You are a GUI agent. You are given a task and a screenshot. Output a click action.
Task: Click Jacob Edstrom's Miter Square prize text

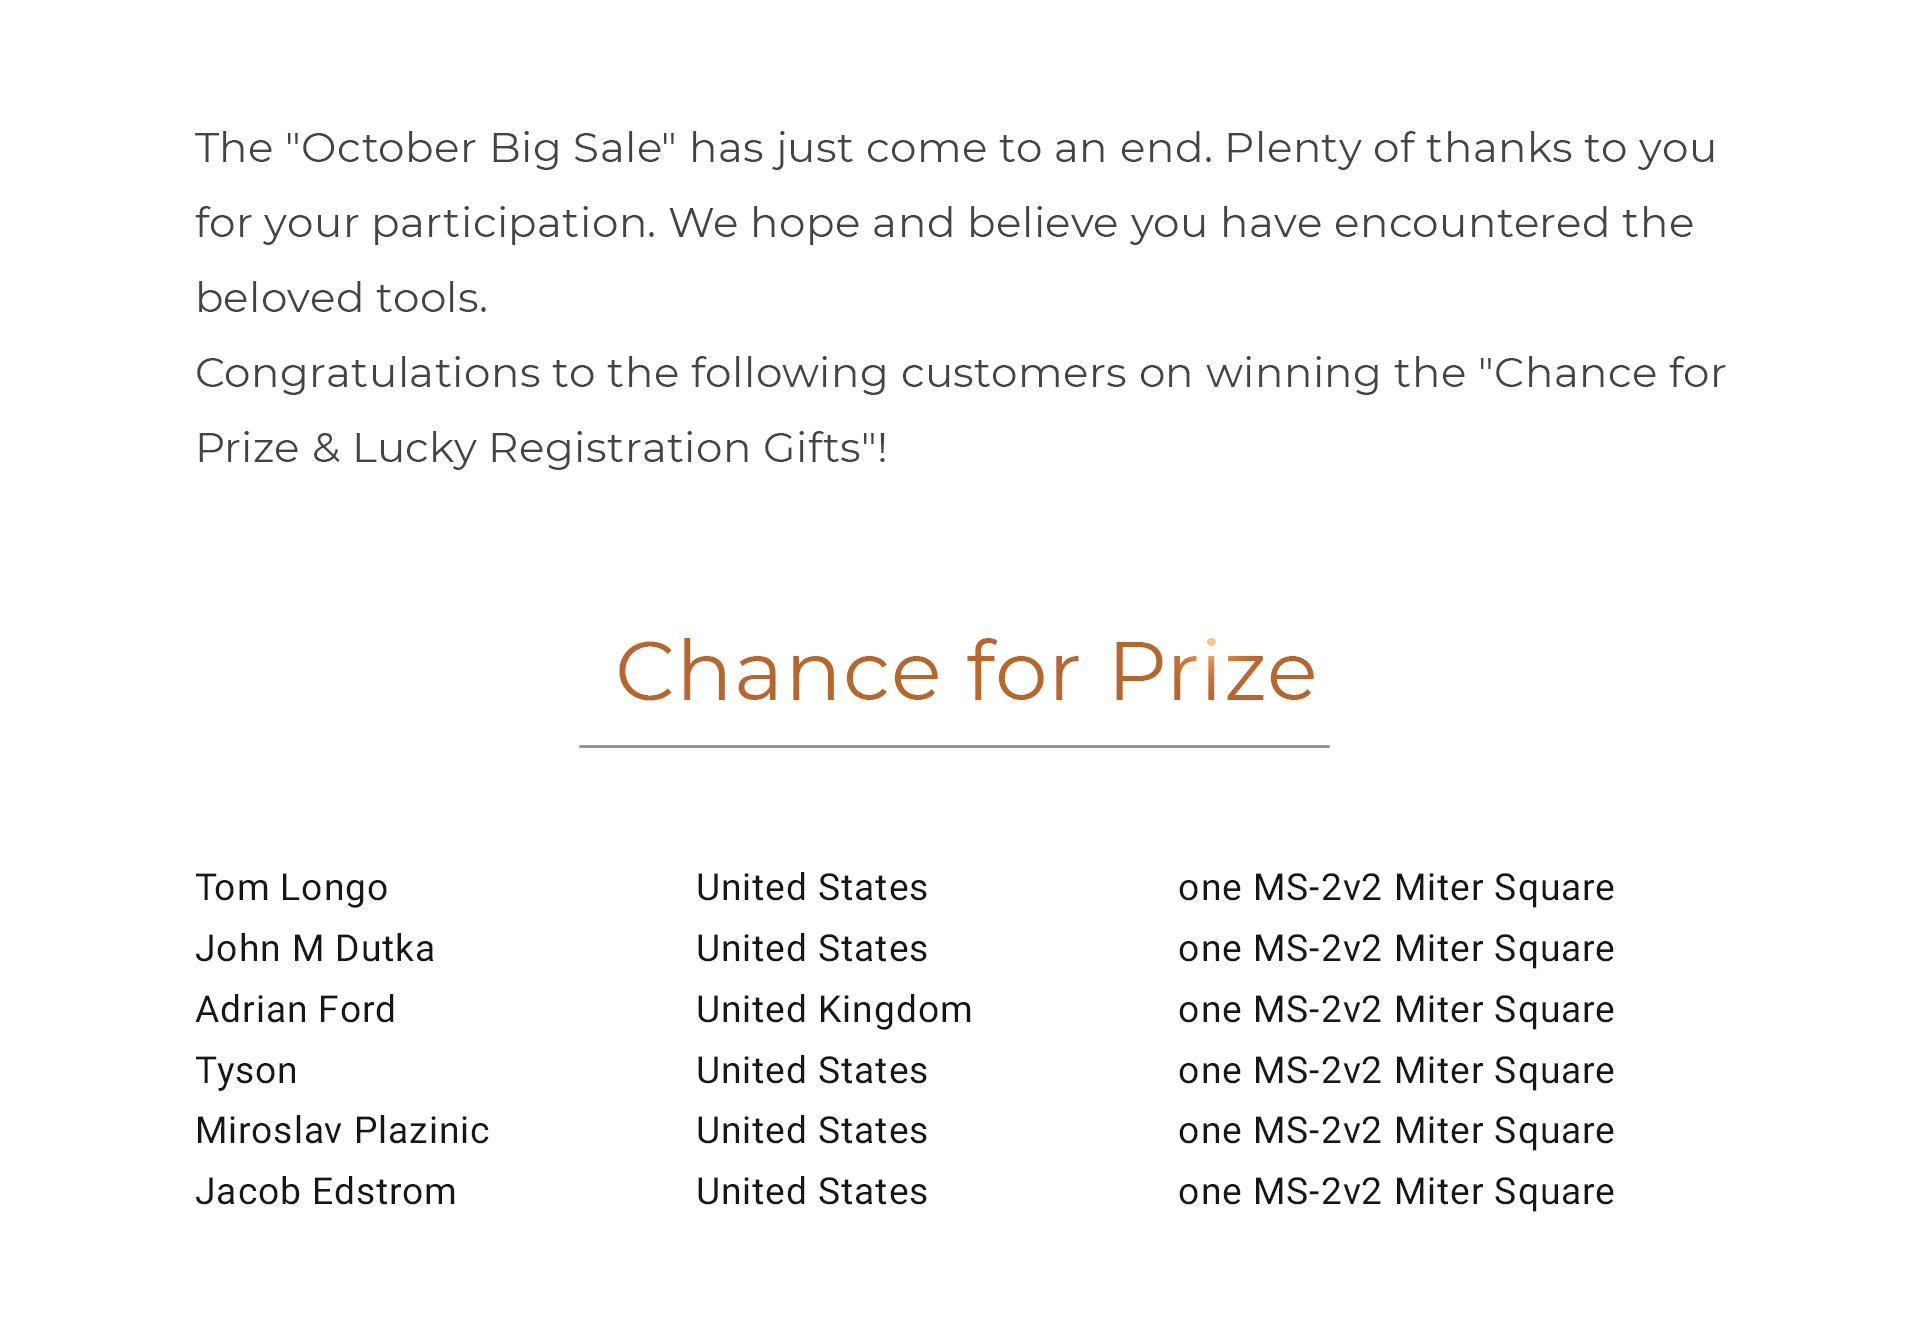(x=1396, y=1192)
